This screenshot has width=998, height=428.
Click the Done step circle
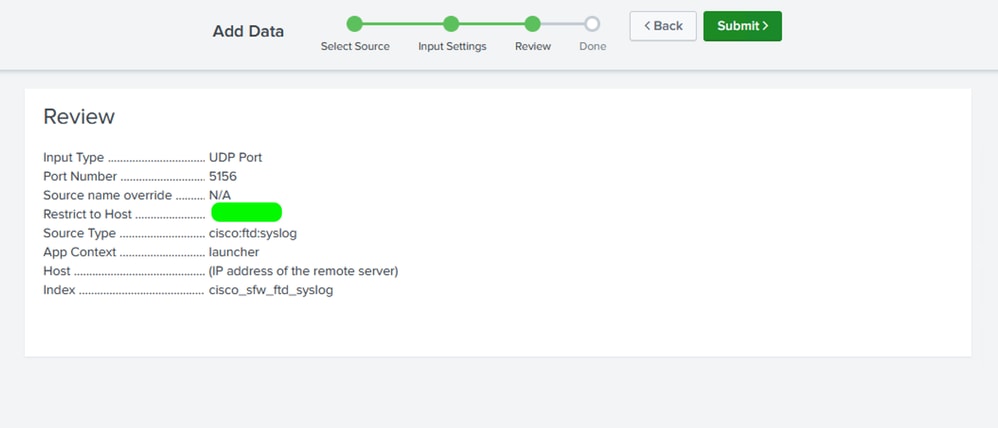click(592, 24)
